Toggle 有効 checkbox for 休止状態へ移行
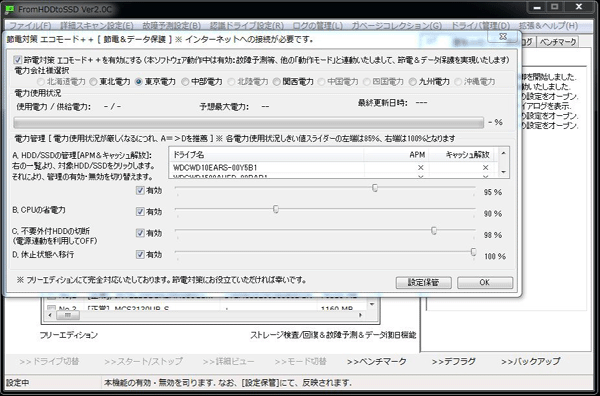Image resolution: width=600 pixels, height=396 pixels. pyautogui.click(x=140, y=254)
